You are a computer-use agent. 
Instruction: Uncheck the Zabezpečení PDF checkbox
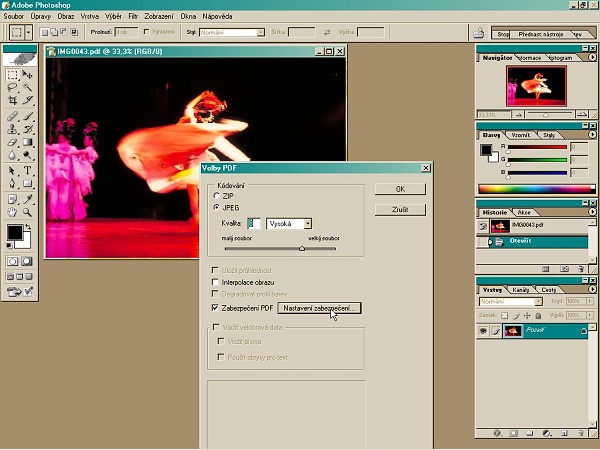tap(215, 308)
